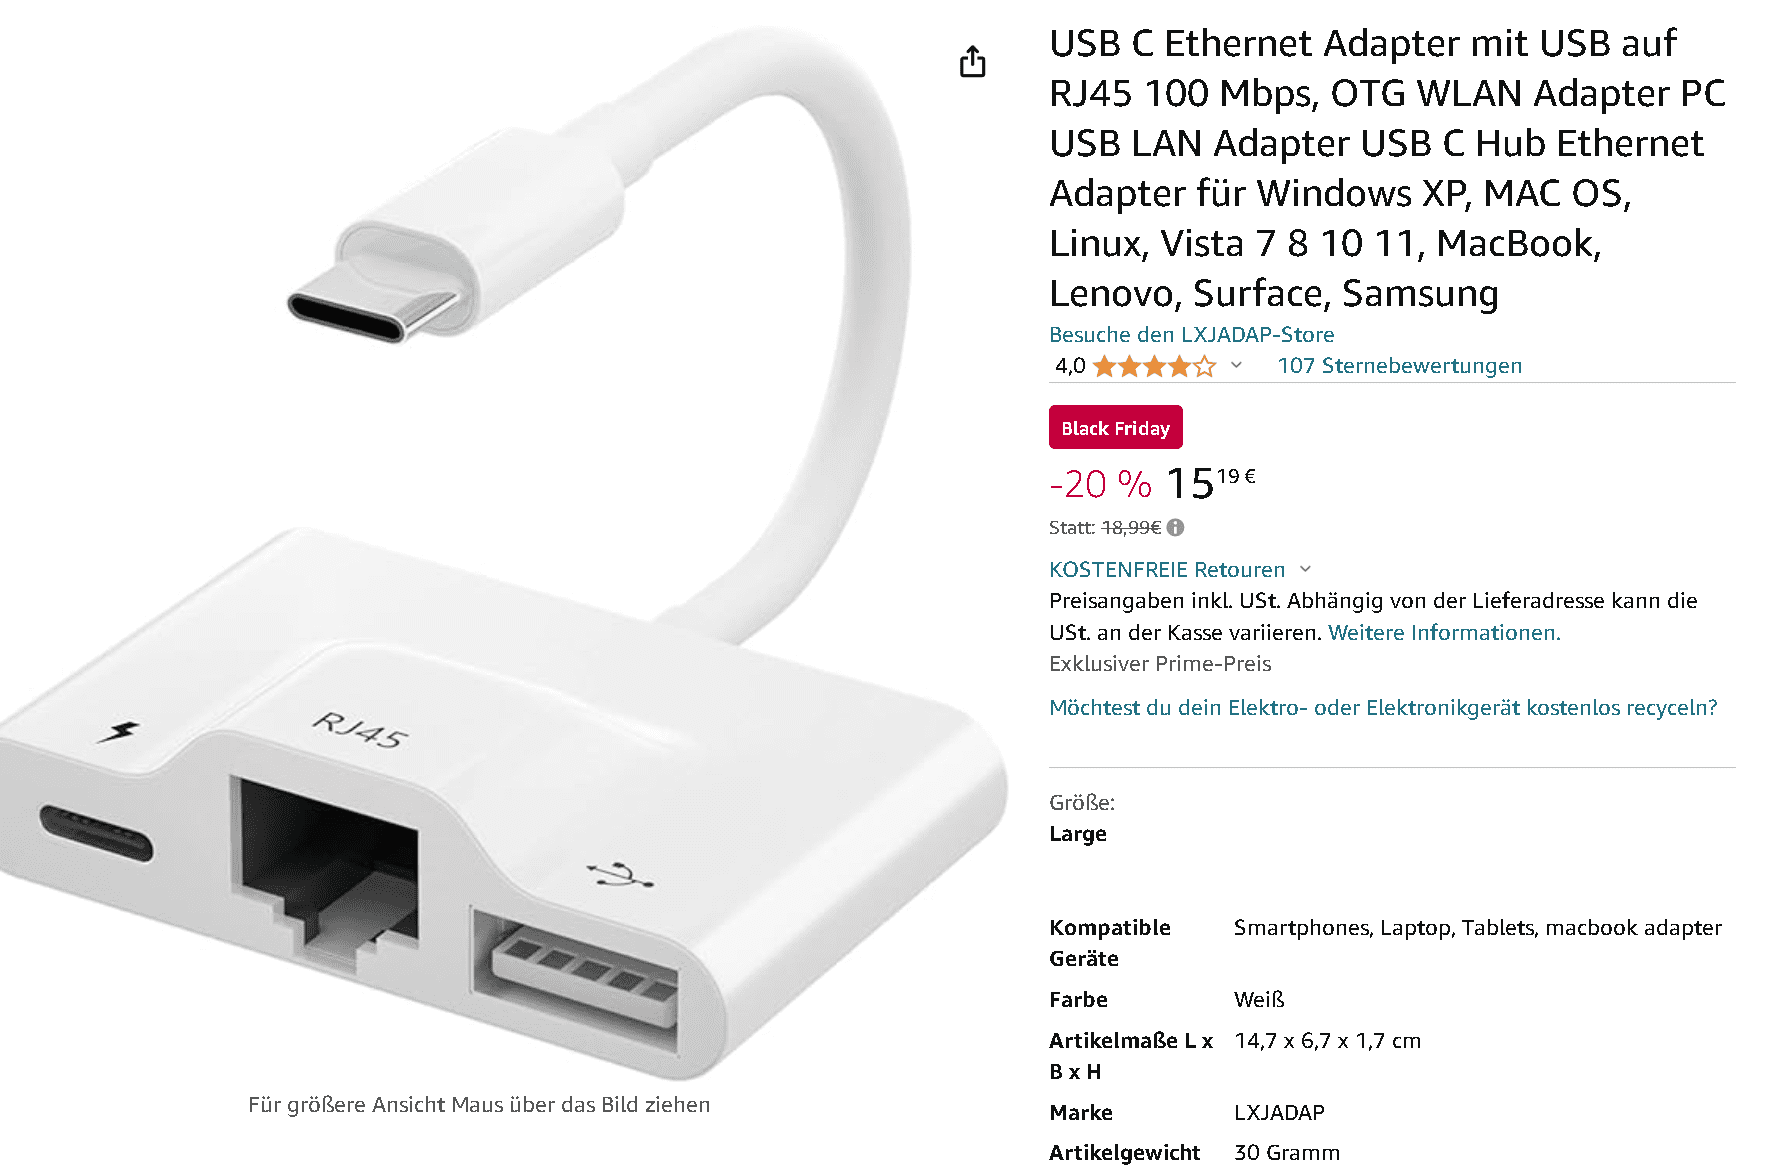Screen dimensions: 1770x1166
Task: Click the -20 % discount label
Action: [x=1101, y=484]
